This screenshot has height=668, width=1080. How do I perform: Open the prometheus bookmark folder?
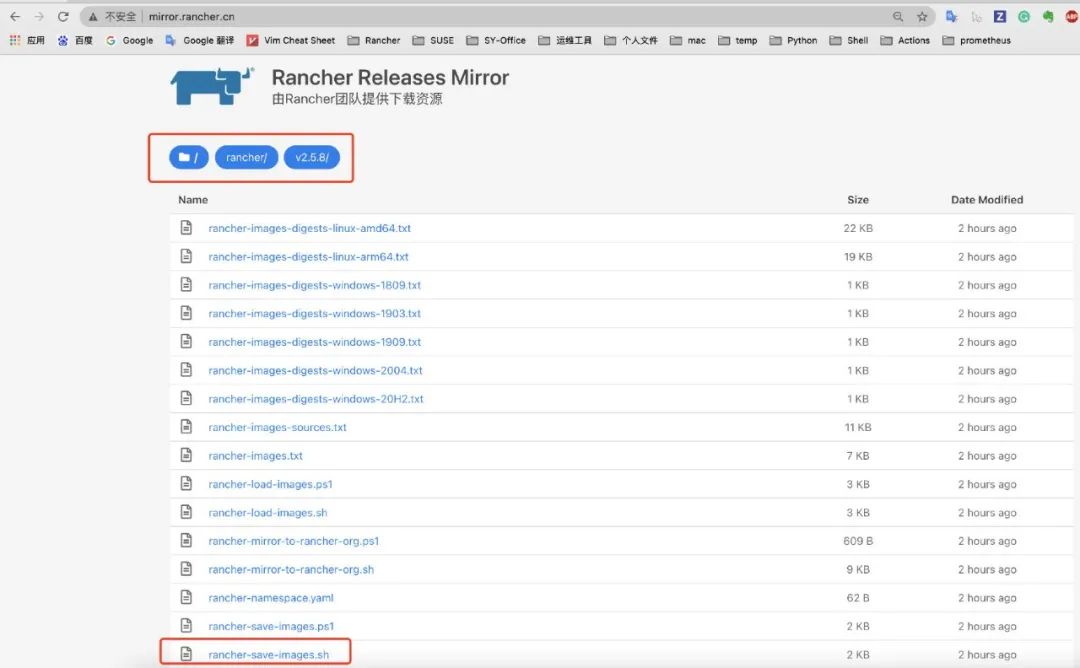[977, 41]
